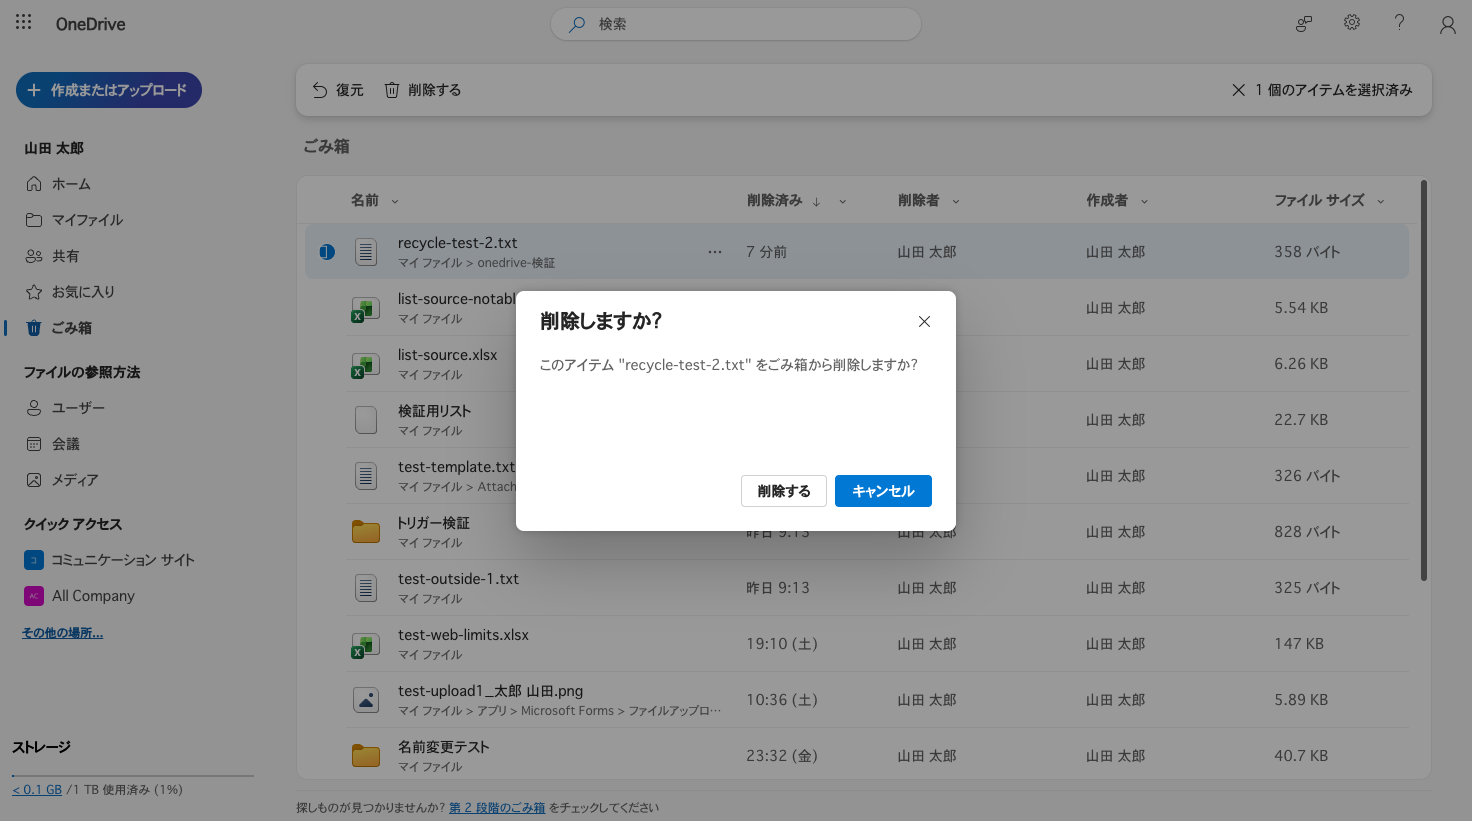Screen dimensions: 1472x821
Task: Open 作成またはアップロード button
Action: (x=109, y=90)
